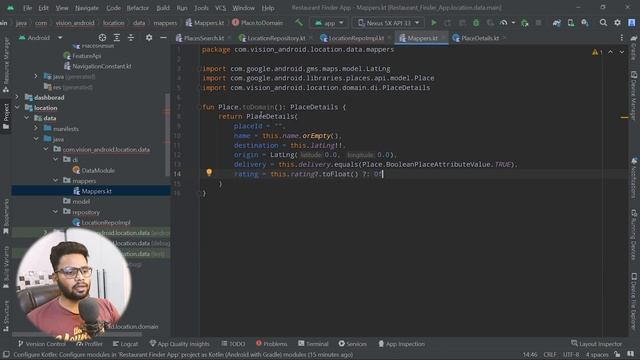This screenshot has height=360, width=640.
Task: Click the Profile app speedometer icon
Action: (504, 23)
